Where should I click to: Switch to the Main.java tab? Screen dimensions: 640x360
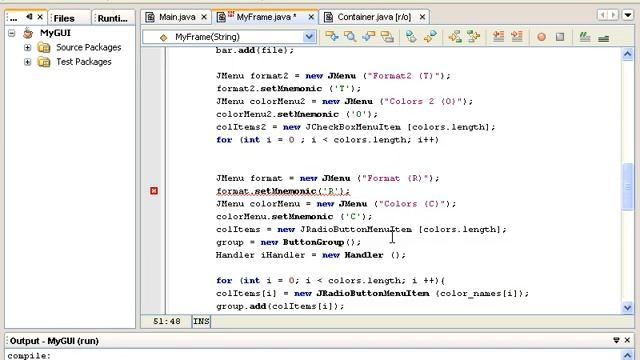tap(177, 17)
